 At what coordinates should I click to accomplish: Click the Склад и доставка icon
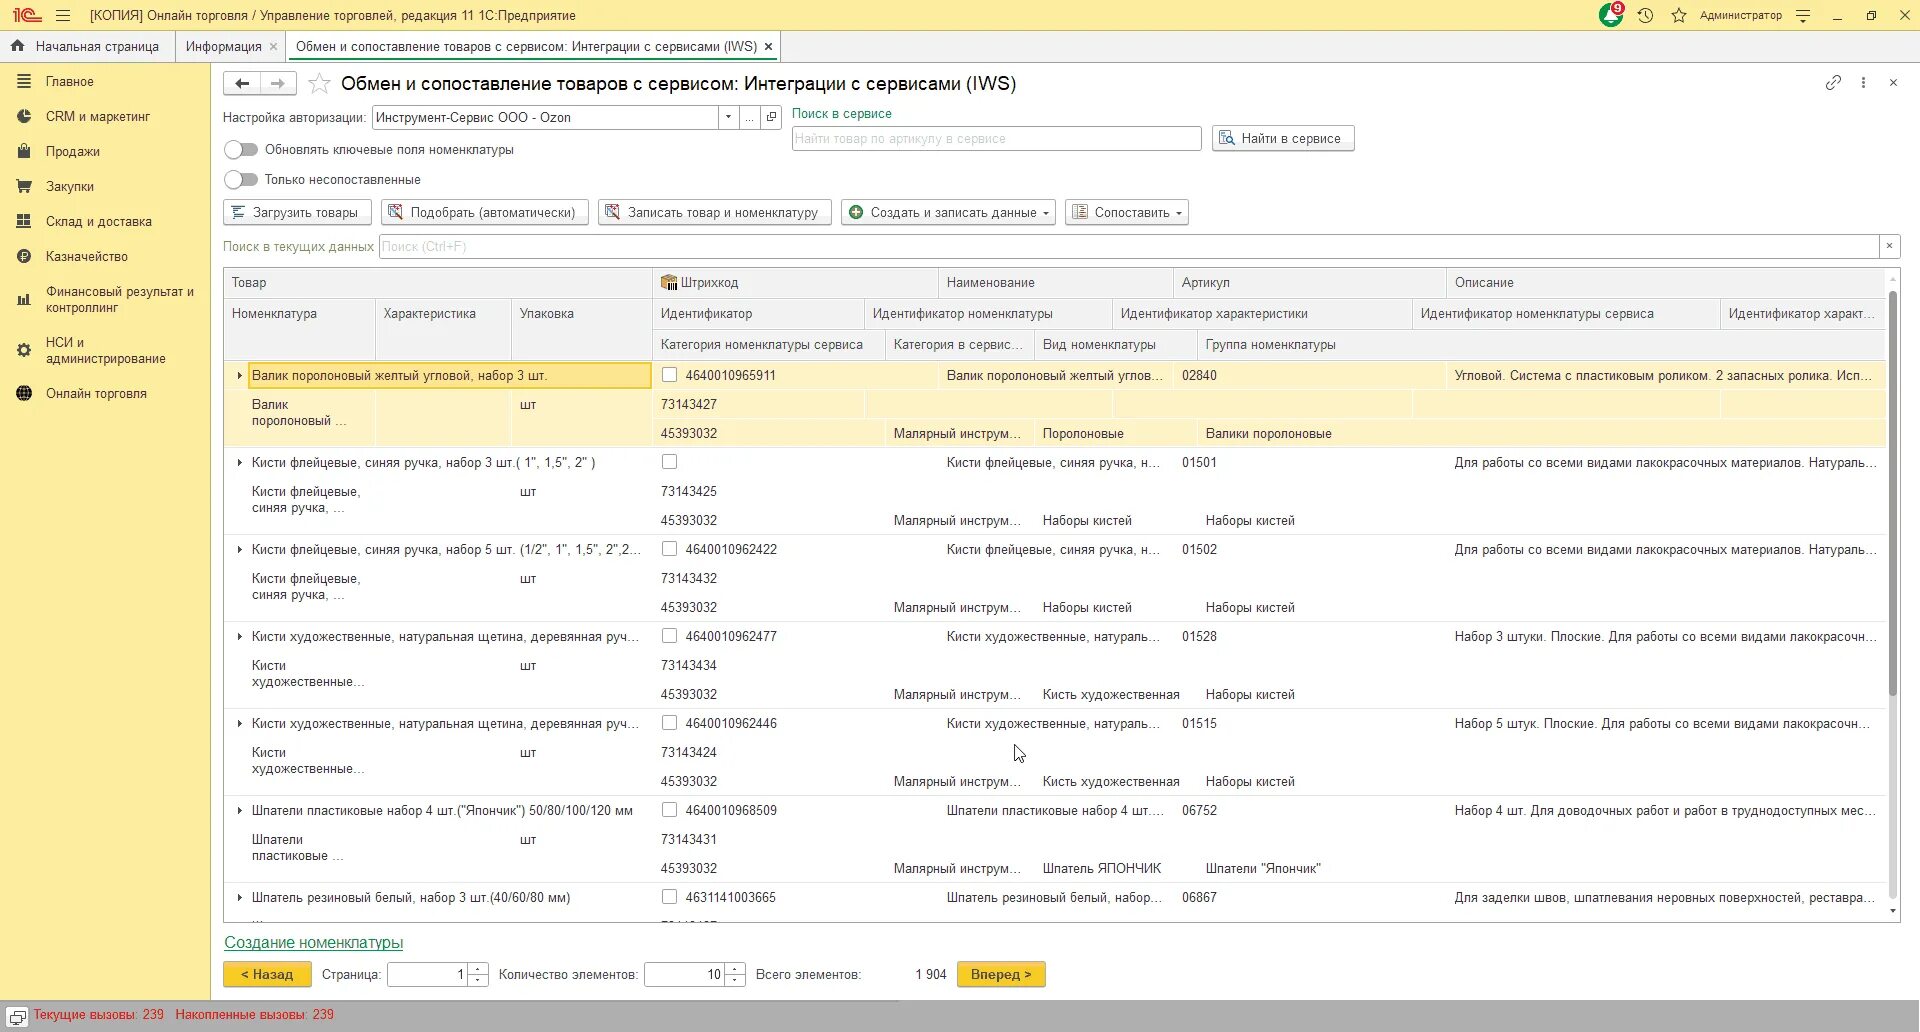(x=24, y=221)
